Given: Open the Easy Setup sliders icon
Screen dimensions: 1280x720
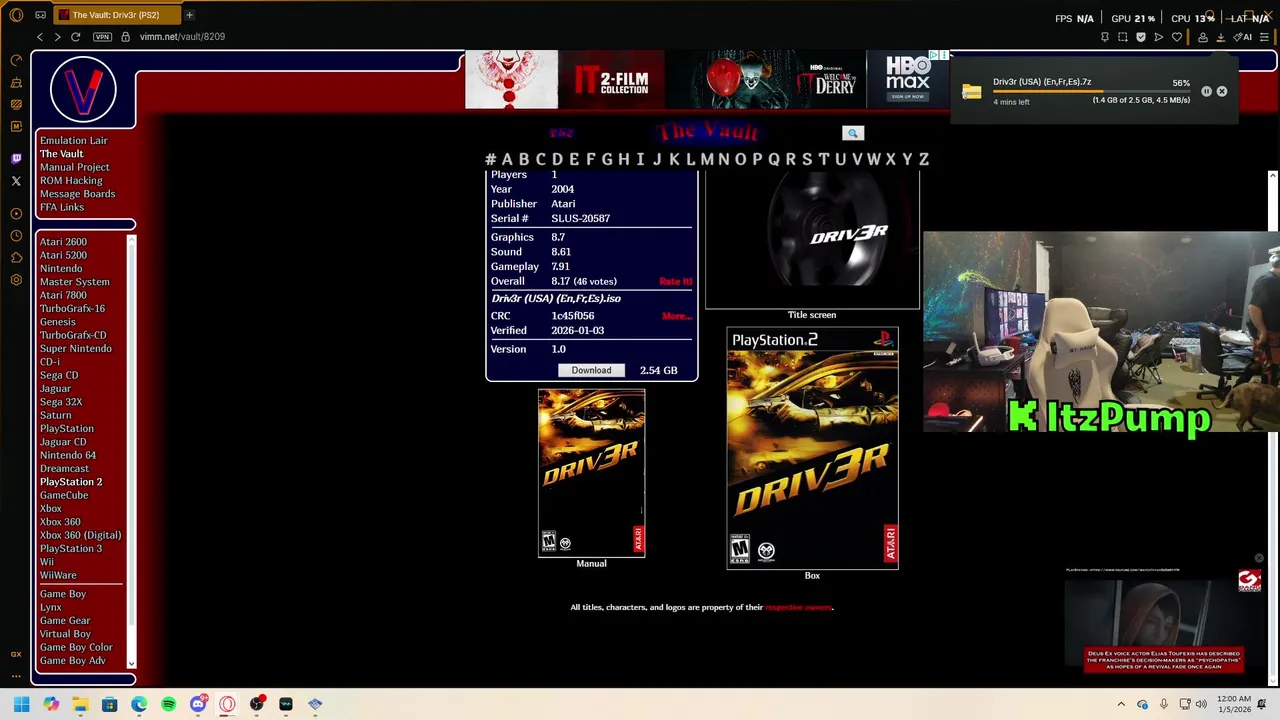Looking at the screenshot, I should [1265, 37].
